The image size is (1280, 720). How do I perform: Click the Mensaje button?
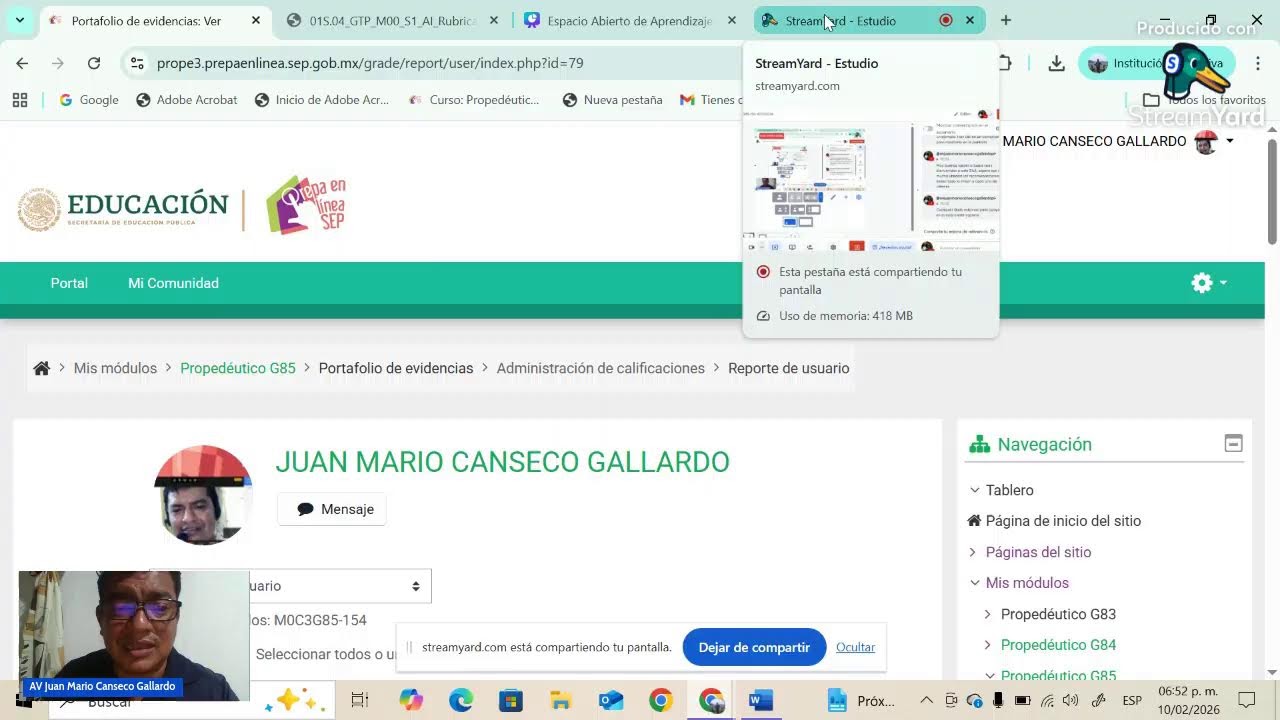pos(333,509)
